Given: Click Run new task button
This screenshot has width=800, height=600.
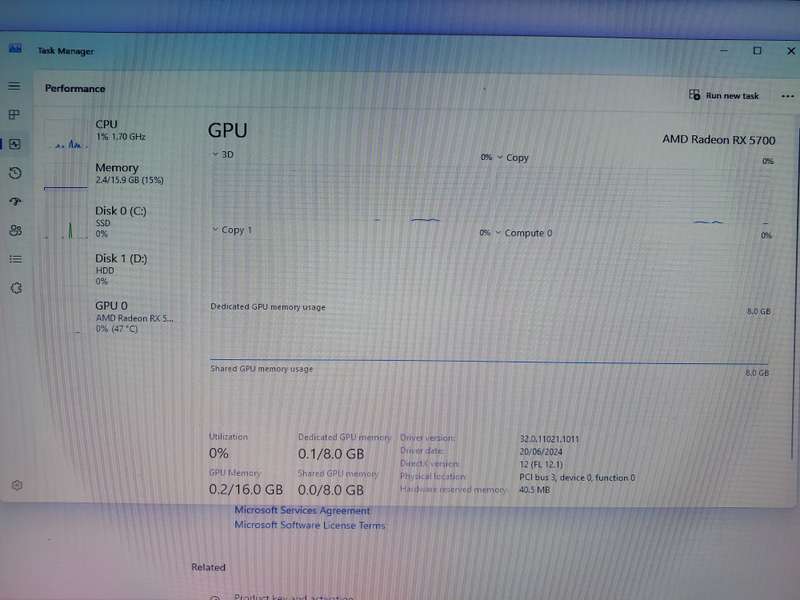Looking at the screenshot, I should (x=723, y=95).
